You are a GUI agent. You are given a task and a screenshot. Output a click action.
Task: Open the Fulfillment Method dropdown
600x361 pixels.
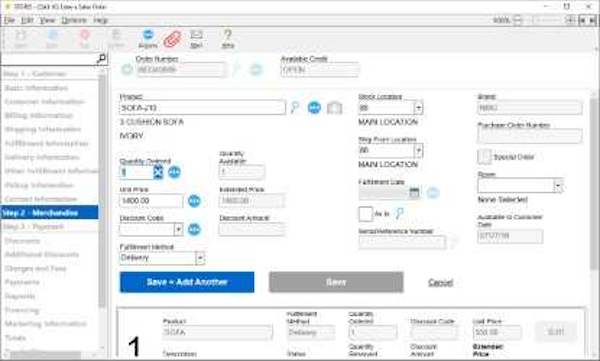coord(200,258)
